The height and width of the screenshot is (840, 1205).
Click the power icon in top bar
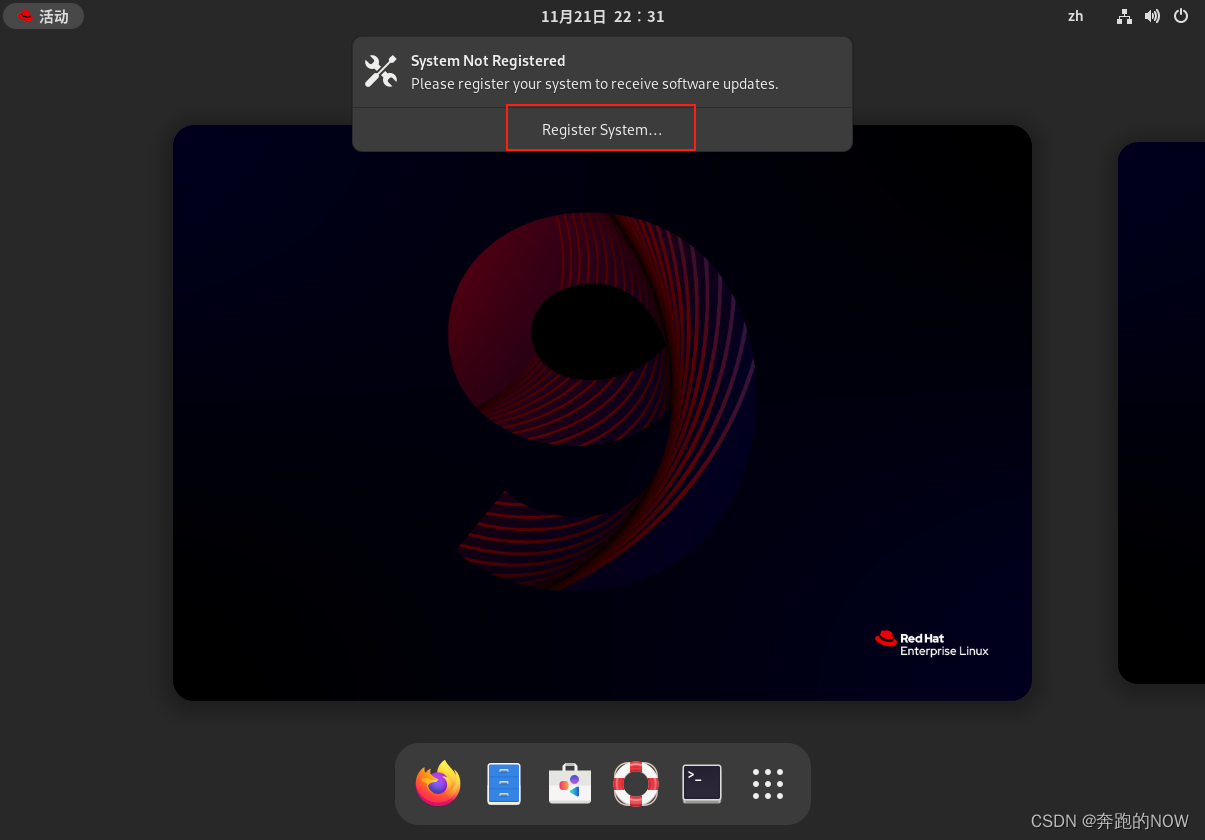pyautogui.click(x=1181, y=16)
